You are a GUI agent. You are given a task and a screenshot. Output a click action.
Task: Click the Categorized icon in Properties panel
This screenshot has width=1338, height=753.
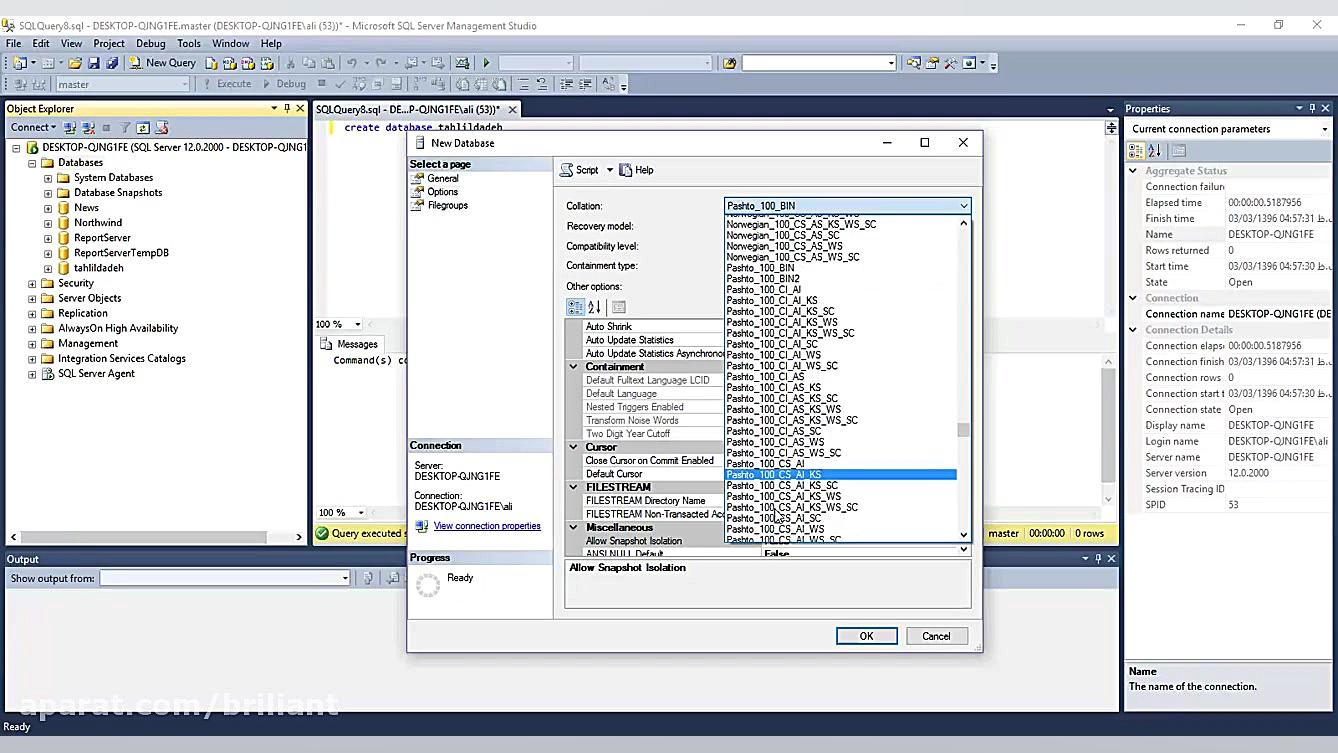[x=1136, y=151]
